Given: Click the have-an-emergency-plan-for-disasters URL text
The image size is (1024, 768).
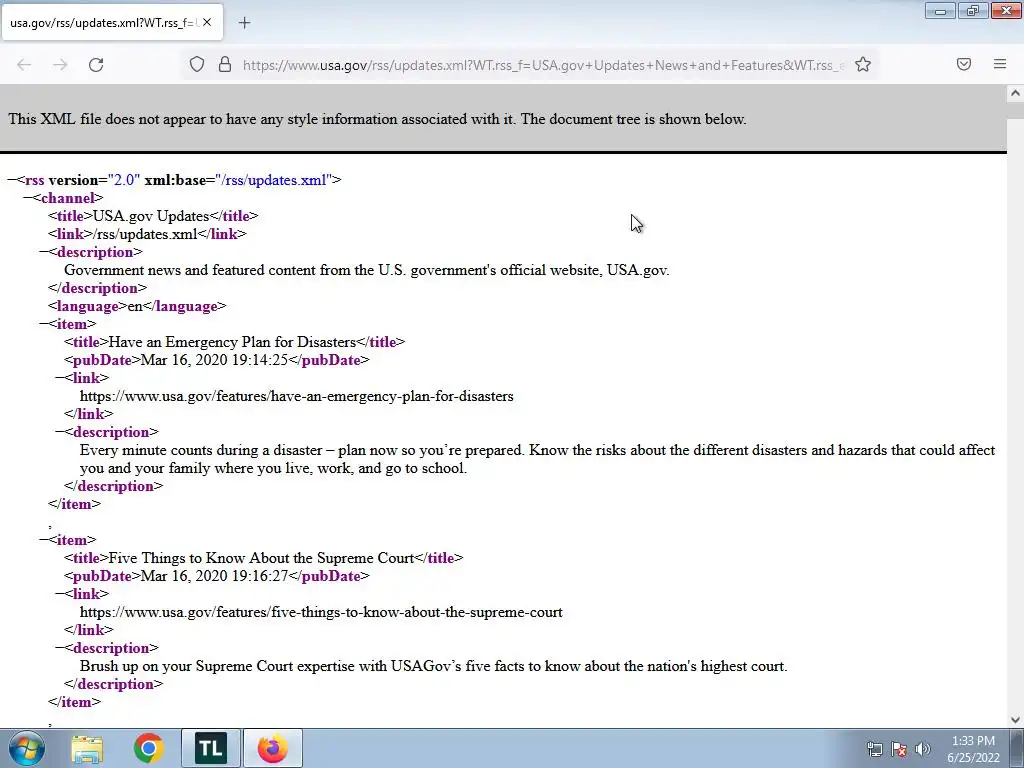Looking at the screenshot, I should (296, 396).
